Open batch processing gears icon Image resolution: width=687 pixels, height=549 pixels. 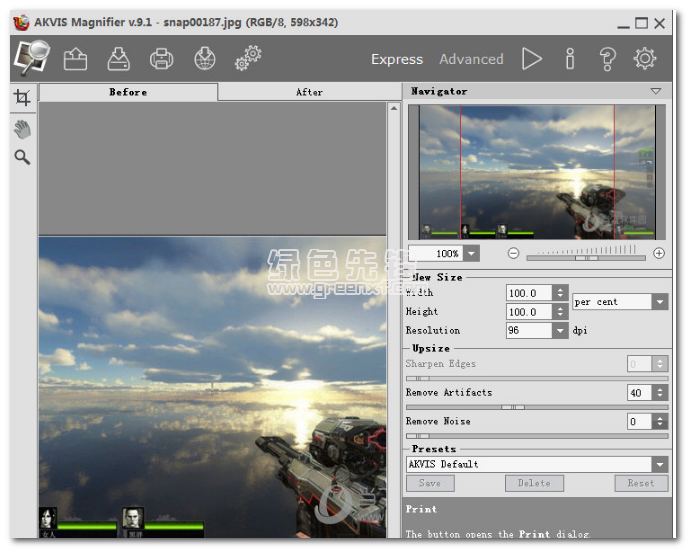tap(248, 58)
